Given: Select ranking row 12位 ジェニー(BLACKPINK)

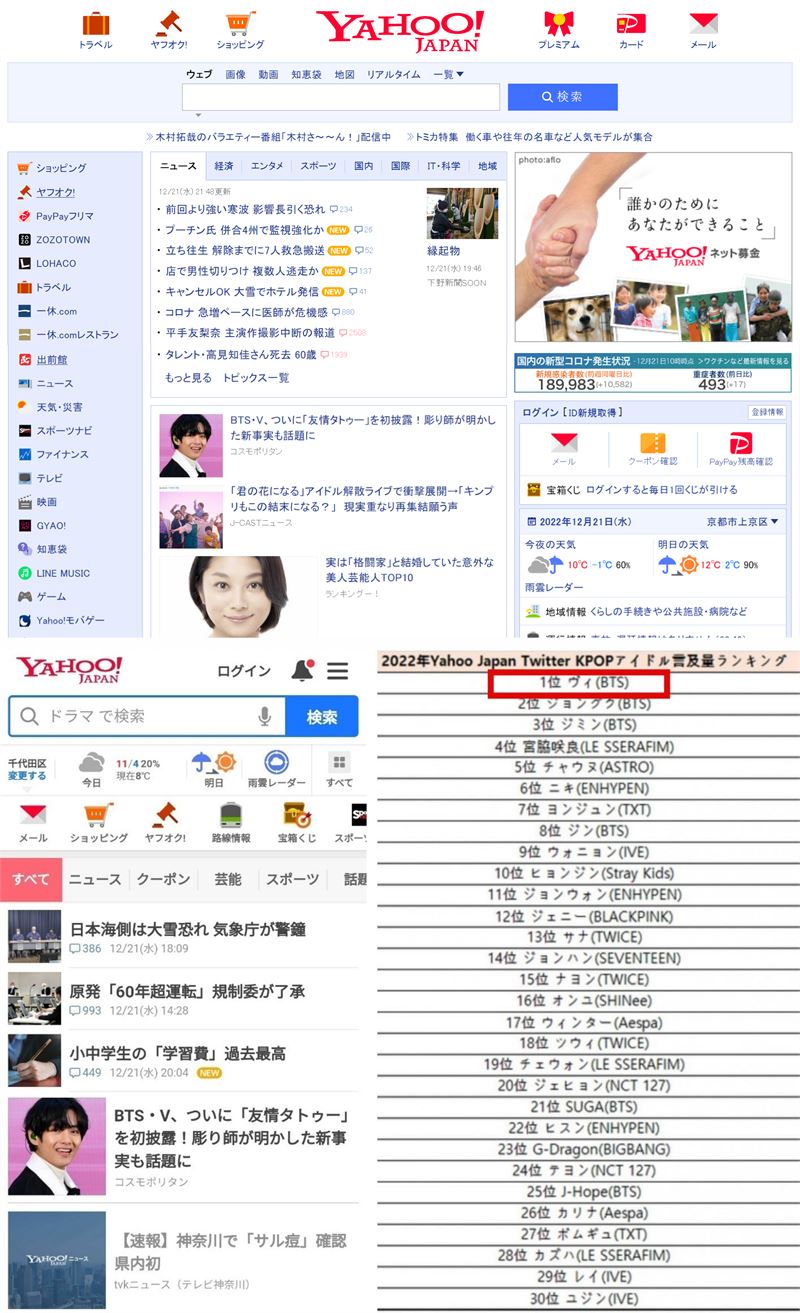Looking at the screenshot, I should [x=585, y=916].
